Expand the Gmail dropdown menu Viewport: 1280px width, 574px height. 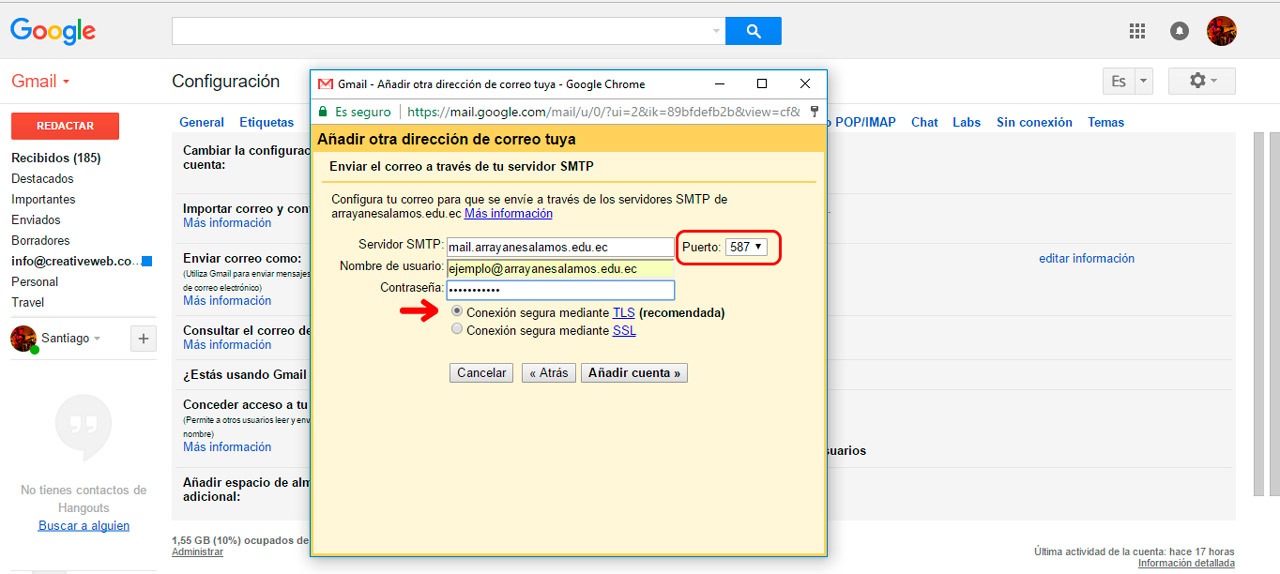41,81
